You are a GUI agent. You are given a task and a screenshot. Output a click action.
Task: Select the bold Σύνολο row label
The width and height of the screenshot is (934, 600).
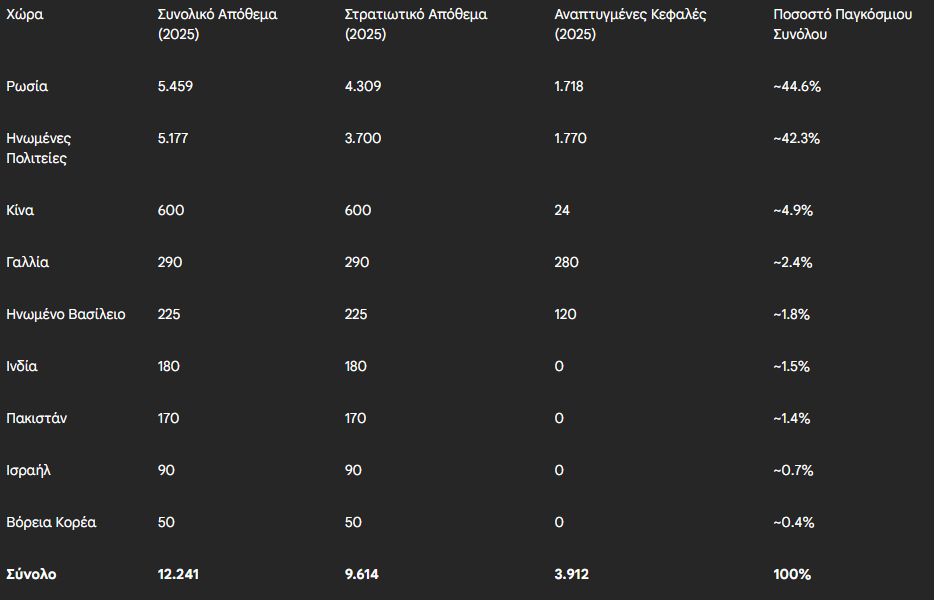tap(32, 574)
